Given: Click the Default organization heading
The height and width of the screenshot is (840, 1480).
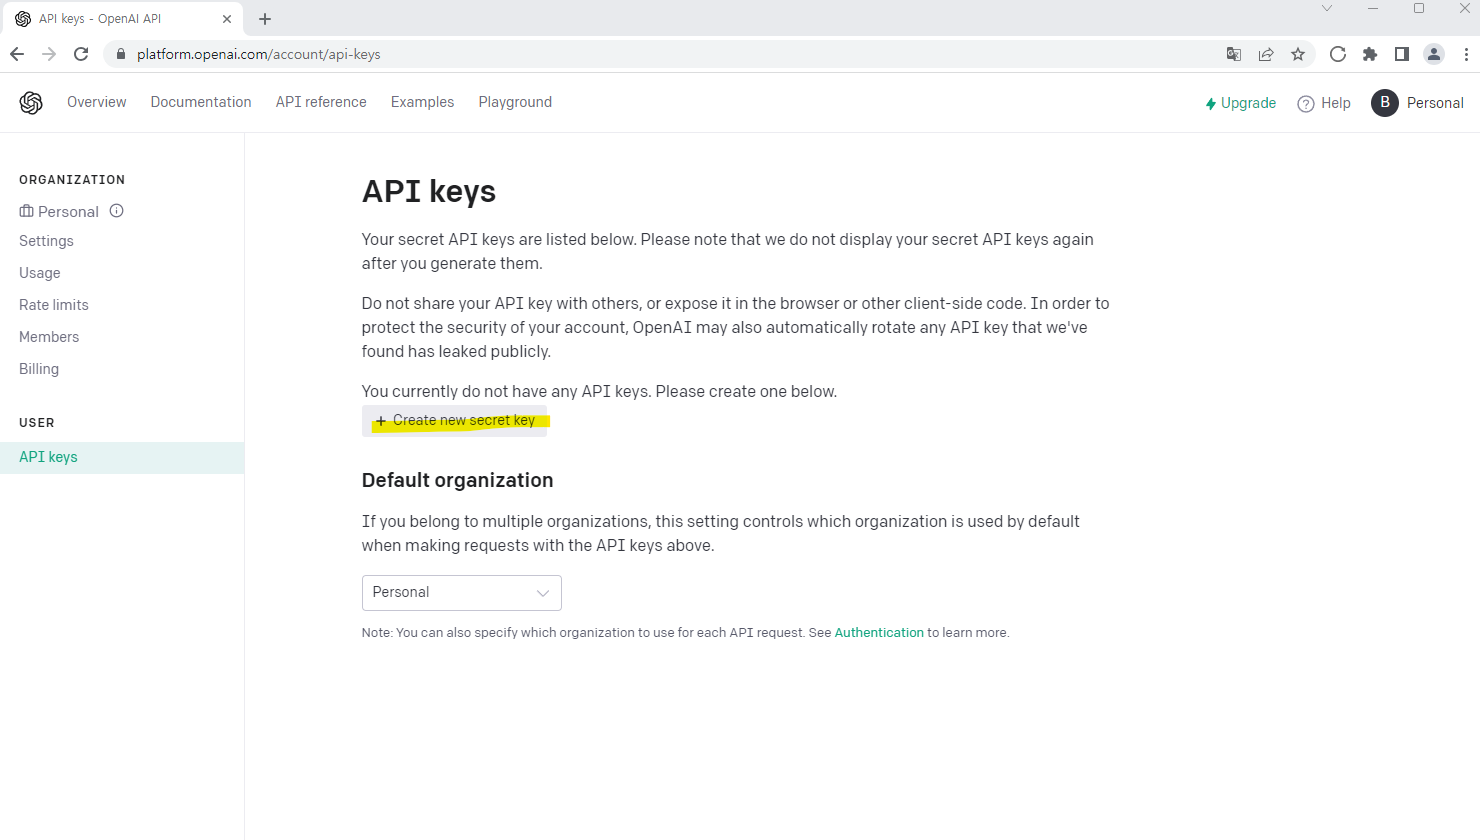Looking at the screenshot, I should coord(458,480).
